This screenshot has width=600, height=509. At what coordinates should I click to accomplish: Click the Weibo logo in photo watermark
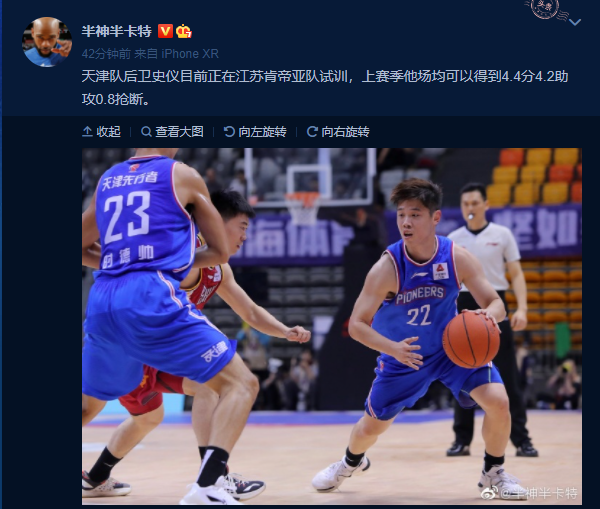pyautogui.click(x=490, y=493)
